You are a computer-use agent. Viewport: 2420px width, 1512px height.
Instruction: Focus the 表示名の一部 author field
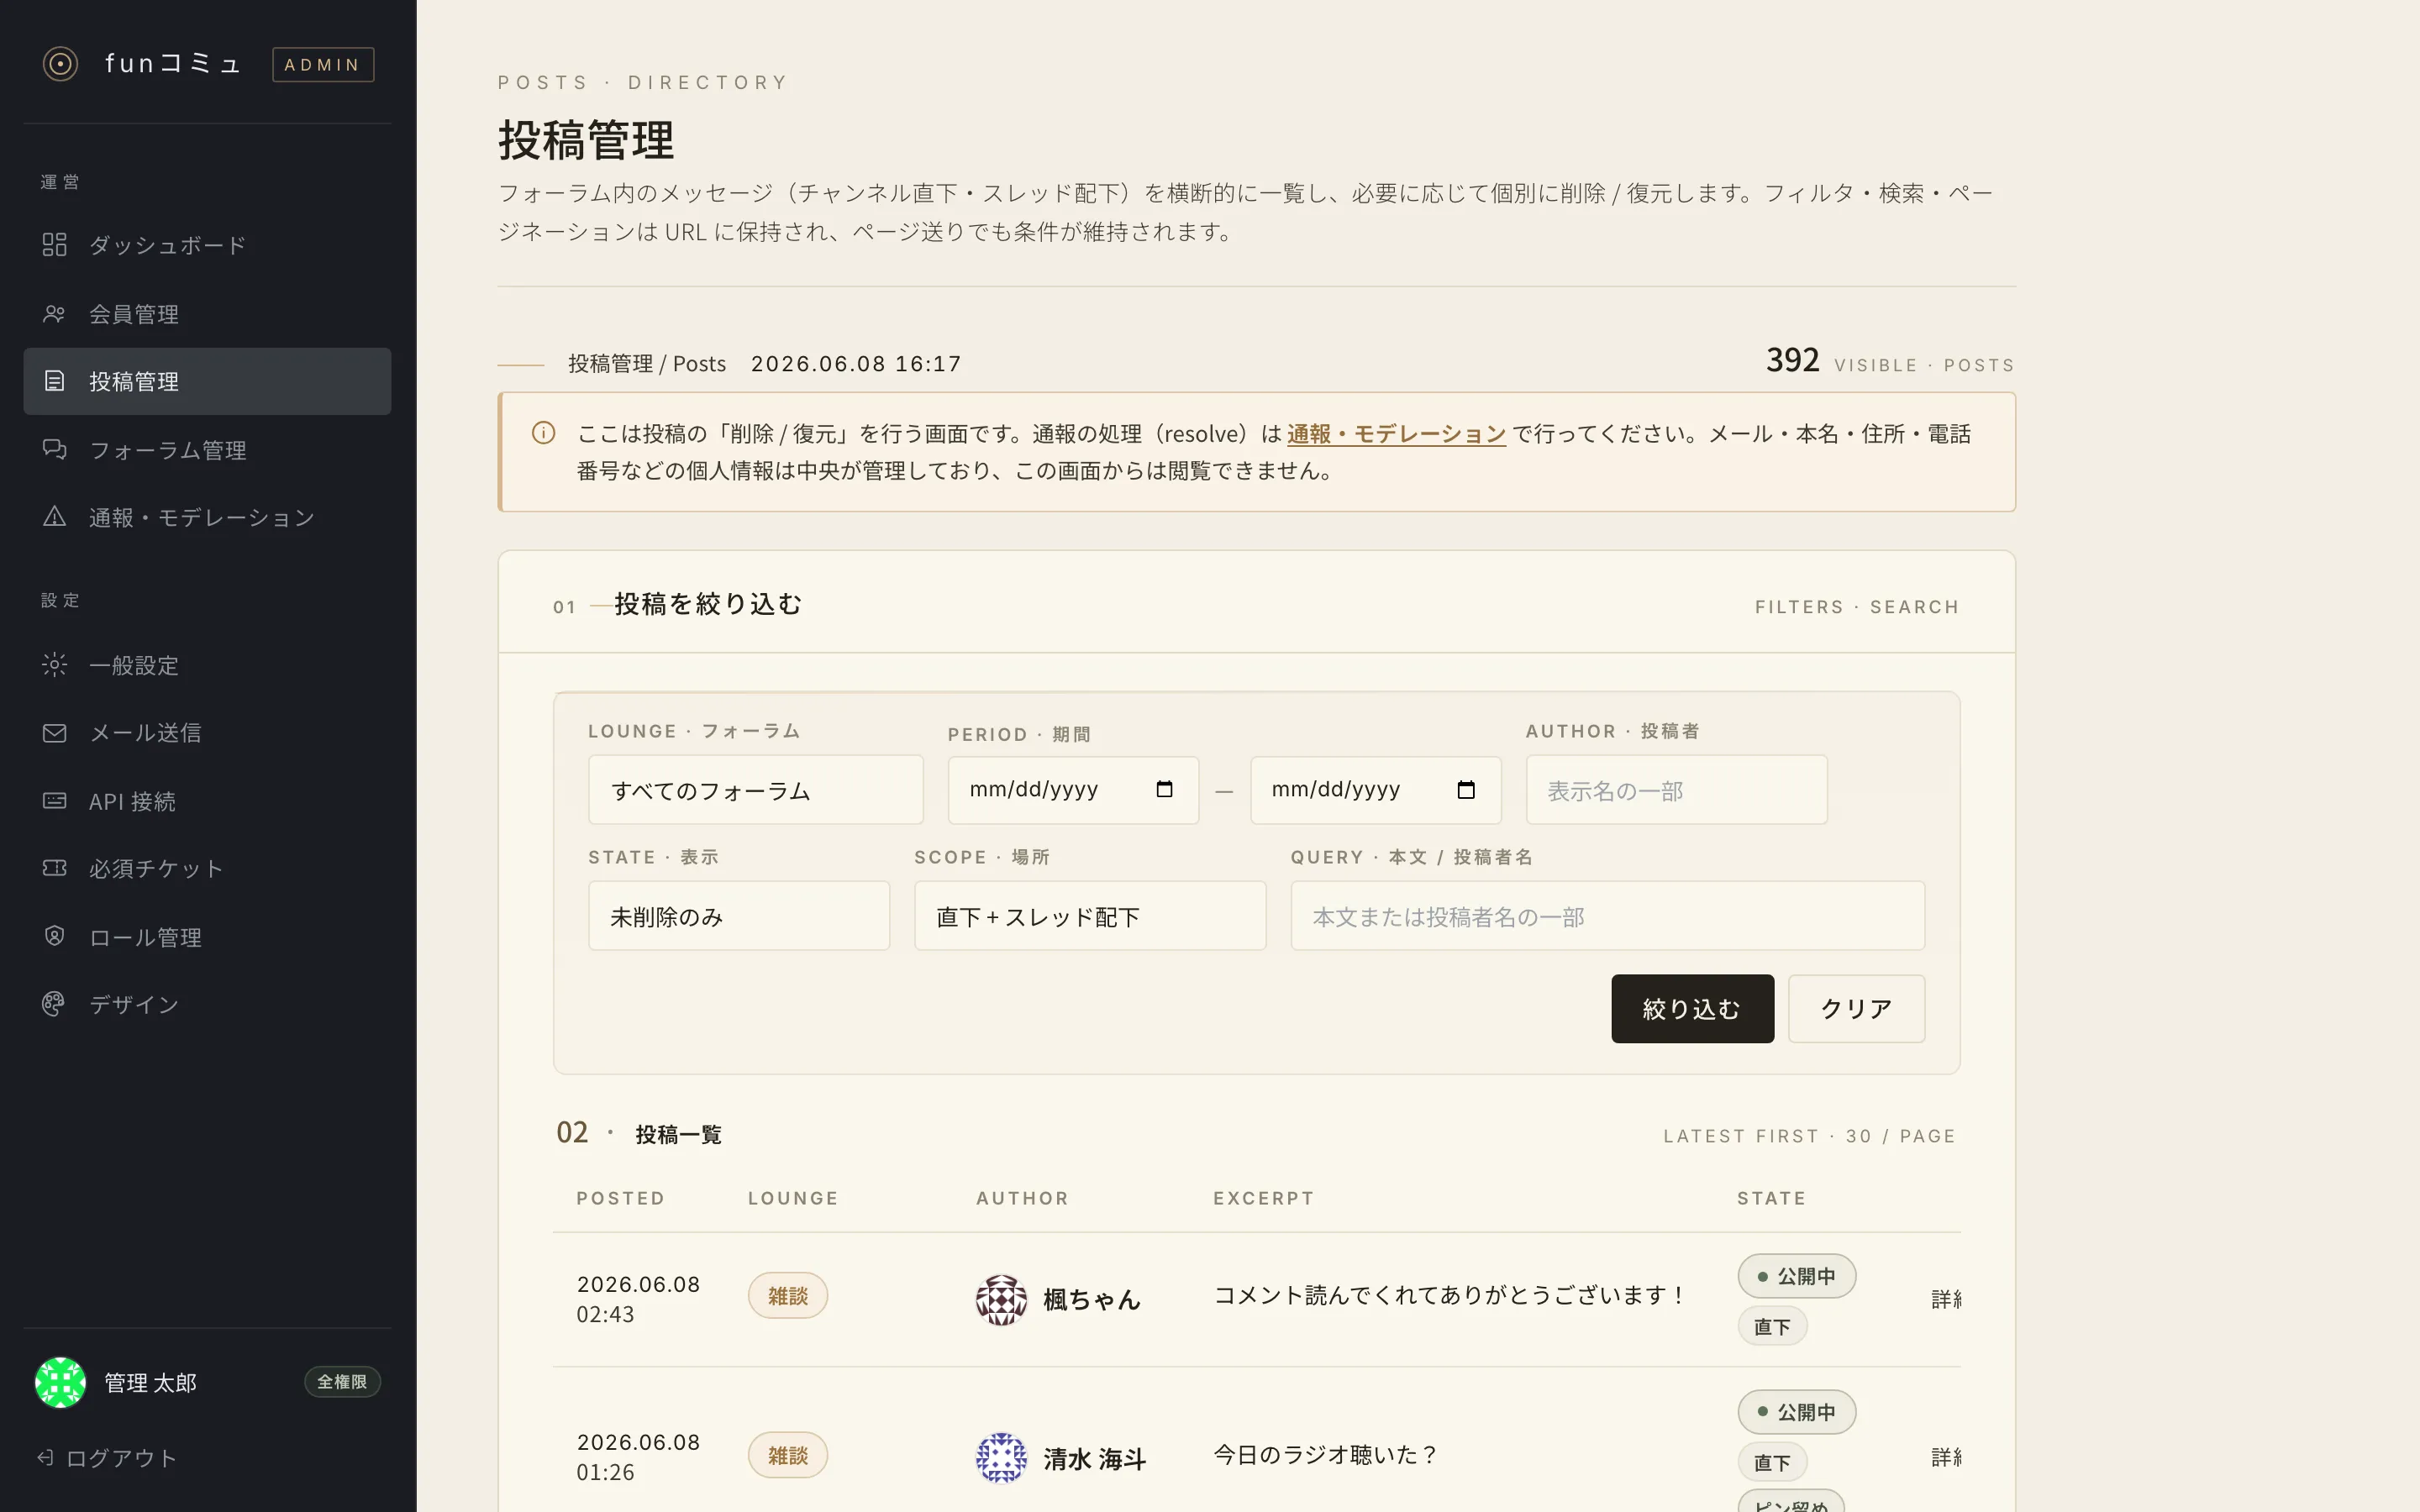pos(1676,790)
